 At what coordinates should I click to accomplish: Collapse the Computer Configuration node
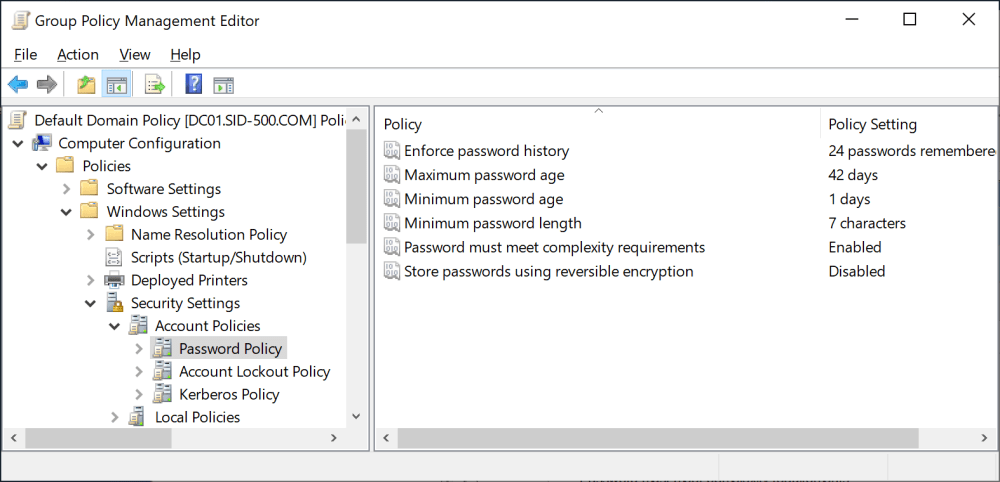click(x=18, y=143)
